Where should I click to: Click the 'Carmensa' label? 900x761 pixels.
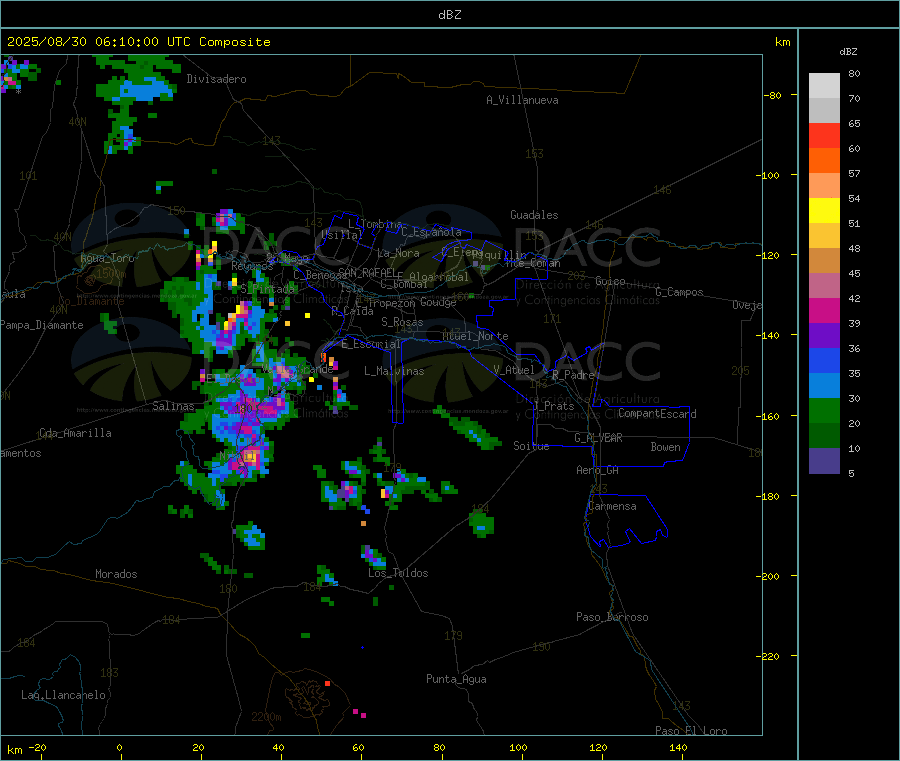[612, 506]
